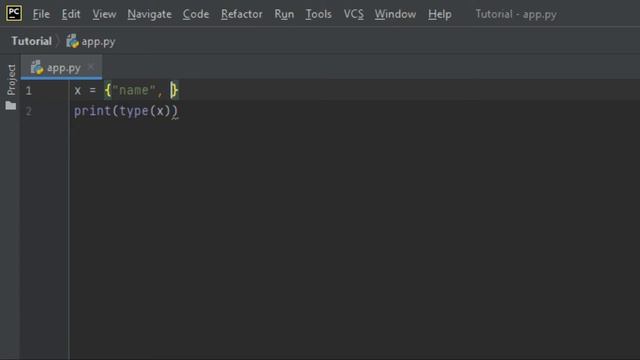Click the Python file icon in breadcrumb
640x360 pixels.
click(x=72, y=41)
